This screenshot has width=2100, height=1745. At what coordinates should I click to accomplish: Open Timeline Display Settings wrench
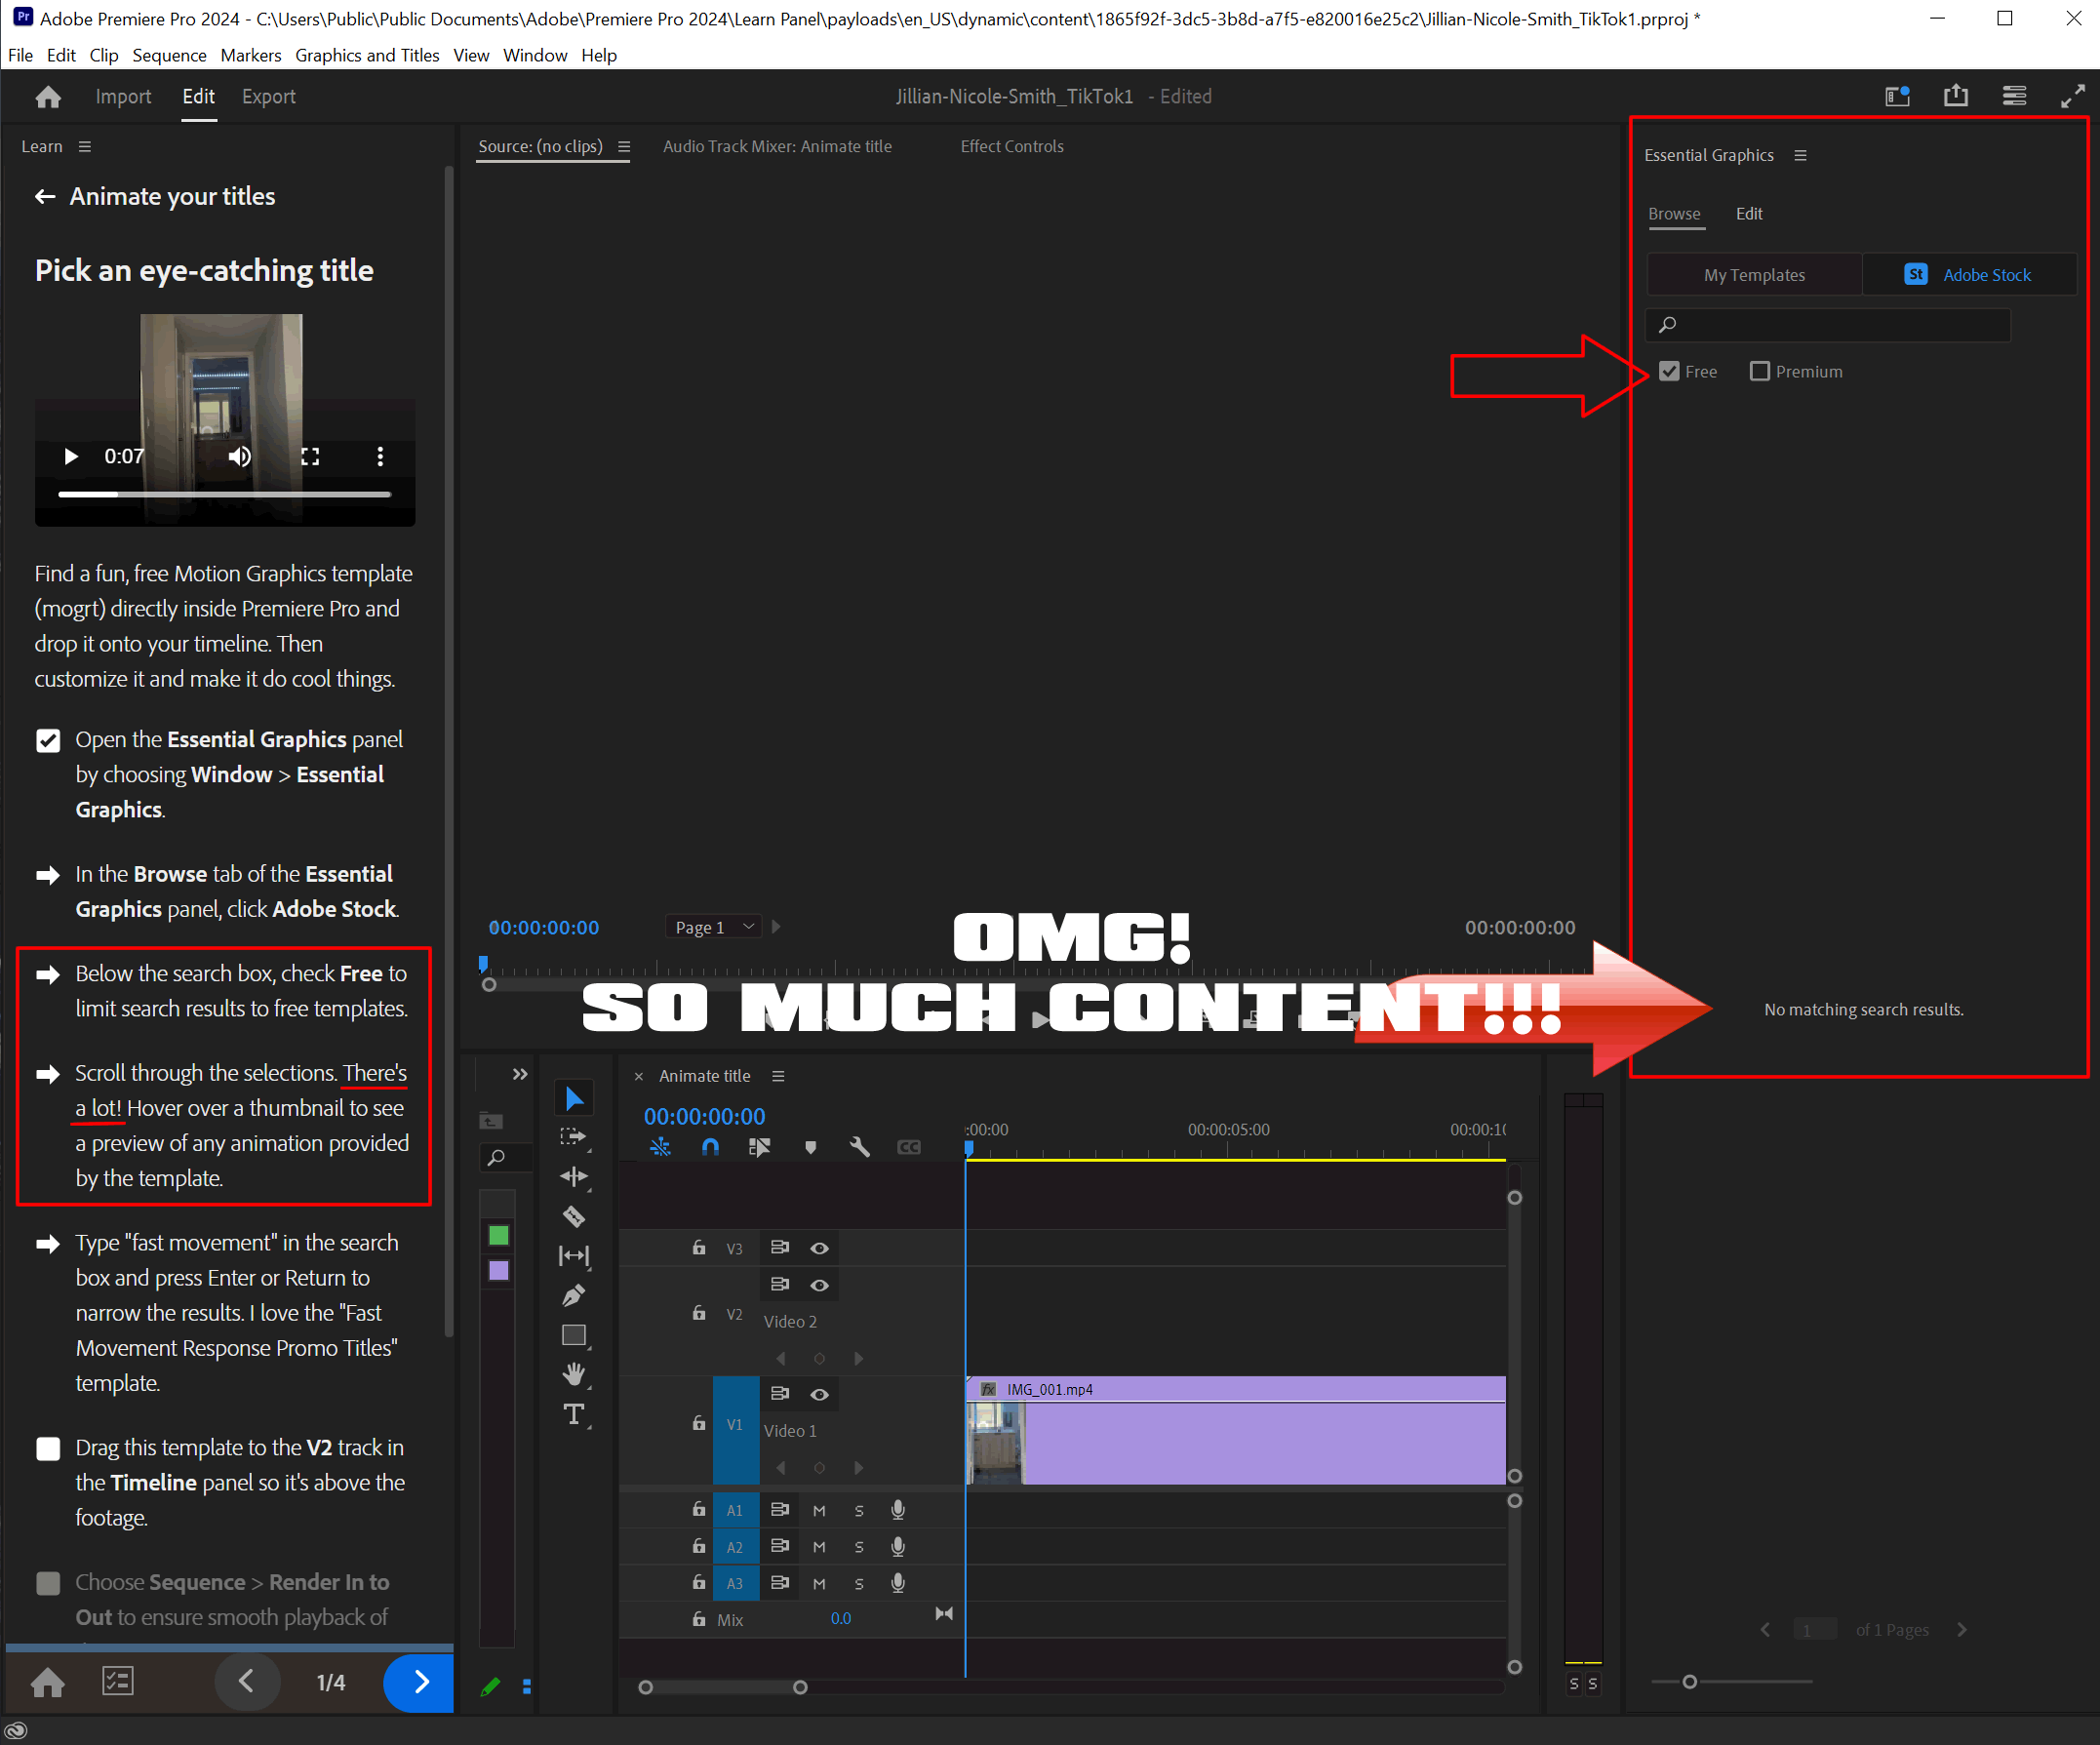tap(859, 1147)
